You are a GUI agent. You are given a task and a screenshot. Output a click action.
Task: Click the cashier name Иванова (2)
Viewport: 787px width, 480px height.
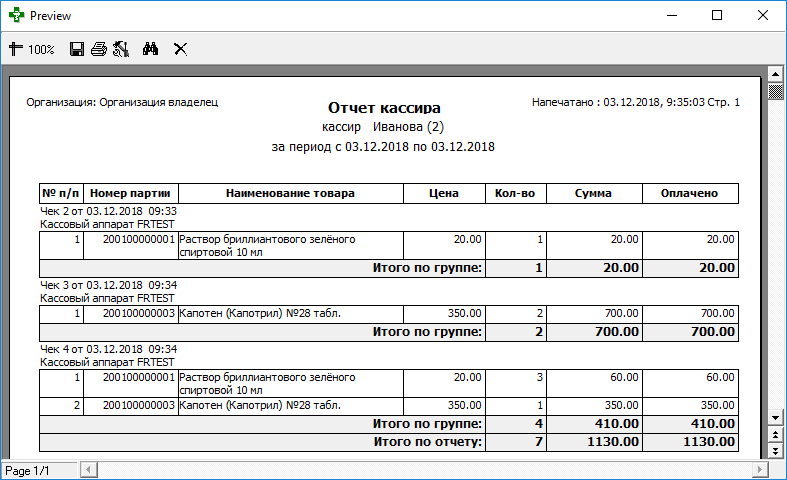[x=409, y=127]
